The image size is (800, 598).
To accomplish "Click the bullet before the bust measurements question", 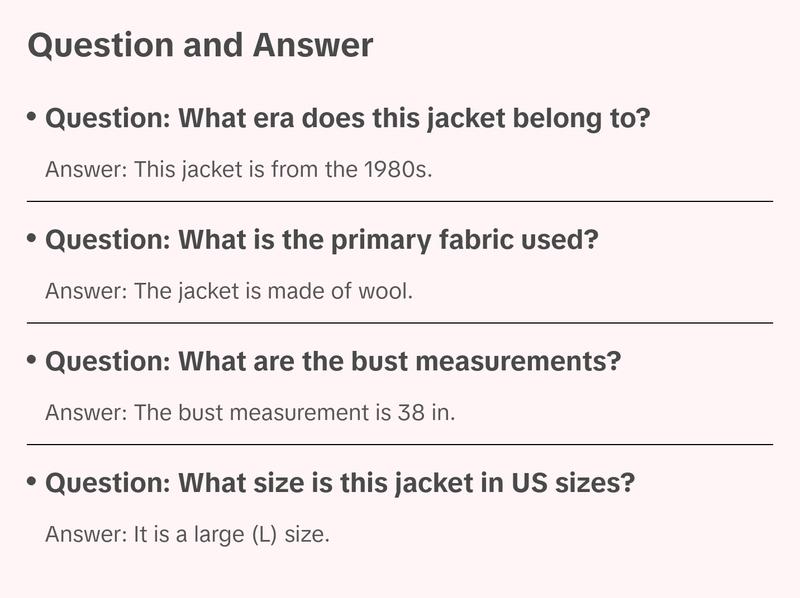I will coord(33,360).
